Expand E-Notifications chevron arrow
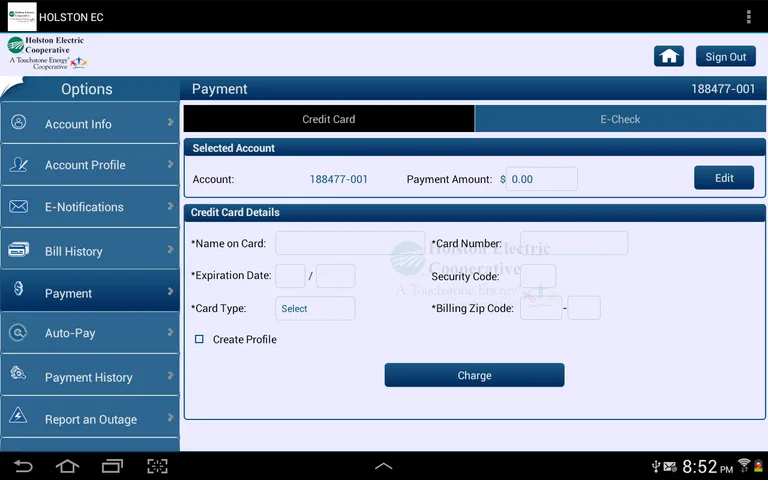768x480 pixels. coord(170,206)
